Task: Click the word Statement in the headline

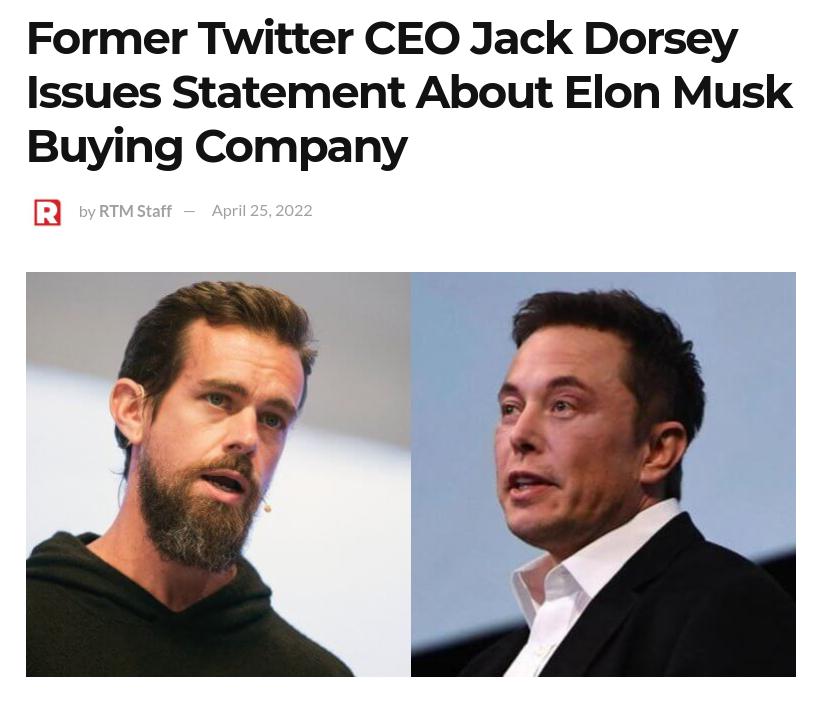Action: tap(288, 92)
